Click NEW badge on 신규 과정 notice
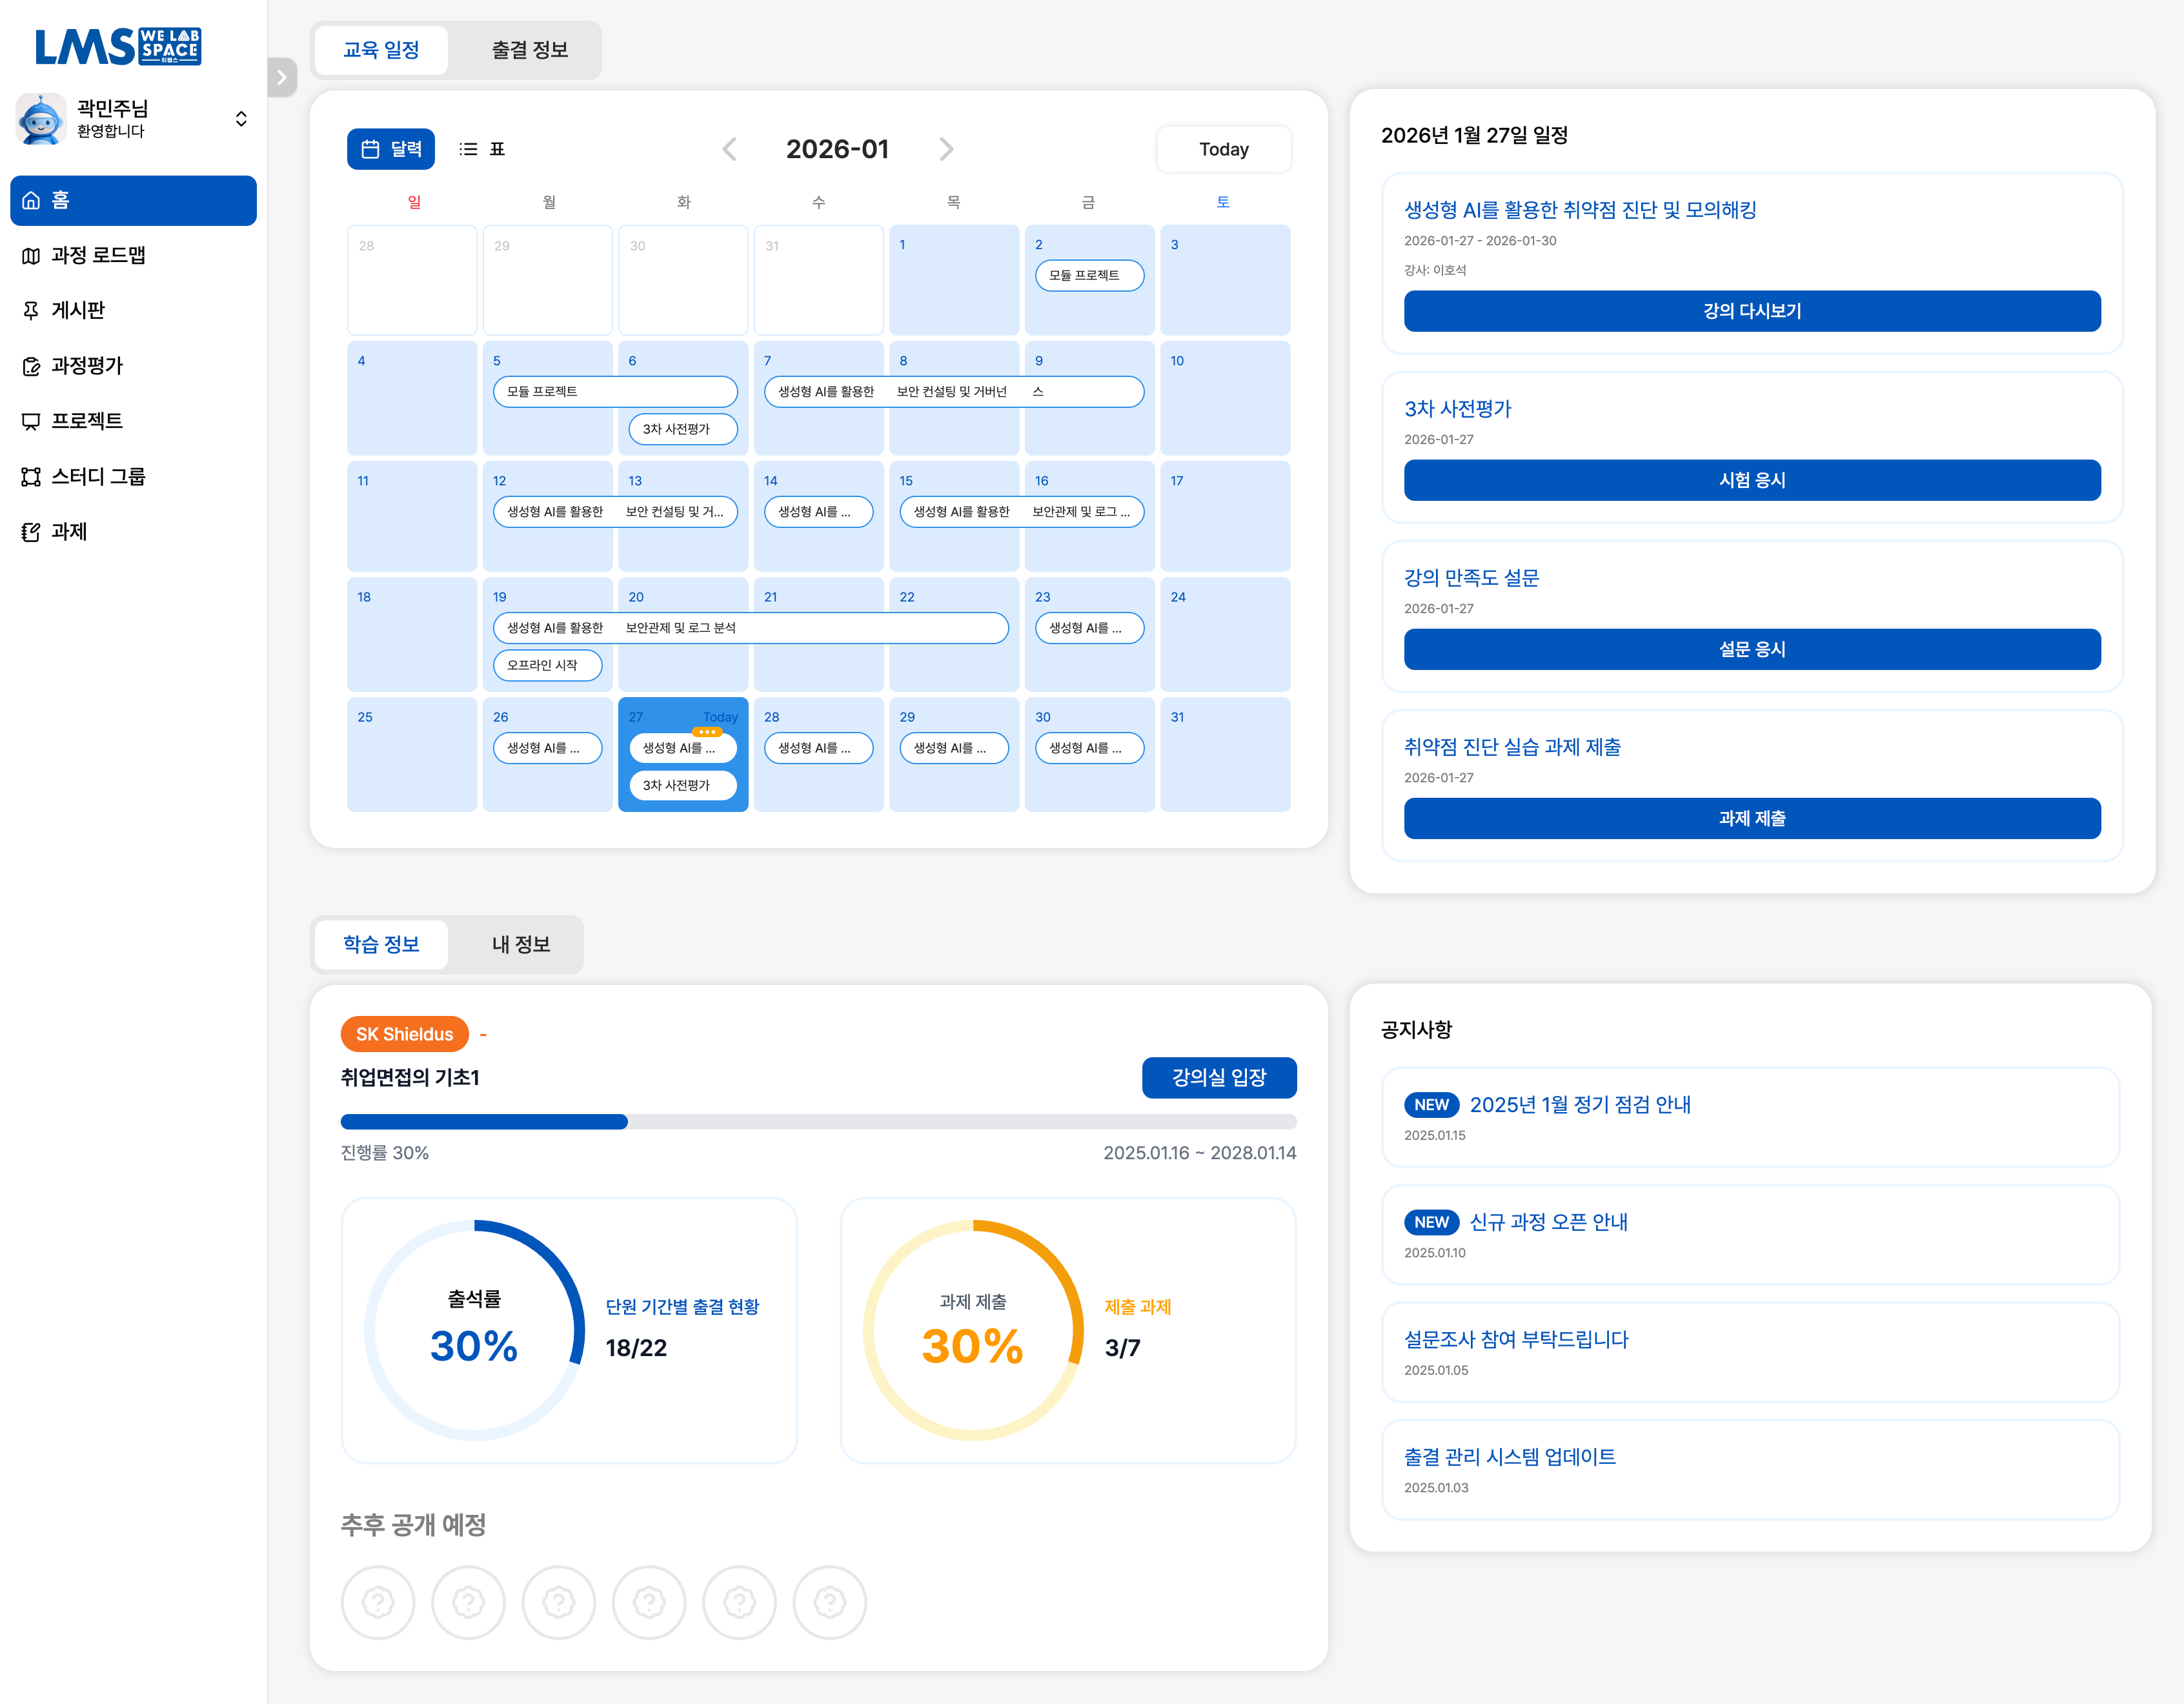Image resolution: width=2184 pixels, height=1704 pixels. (1431, 1222)
